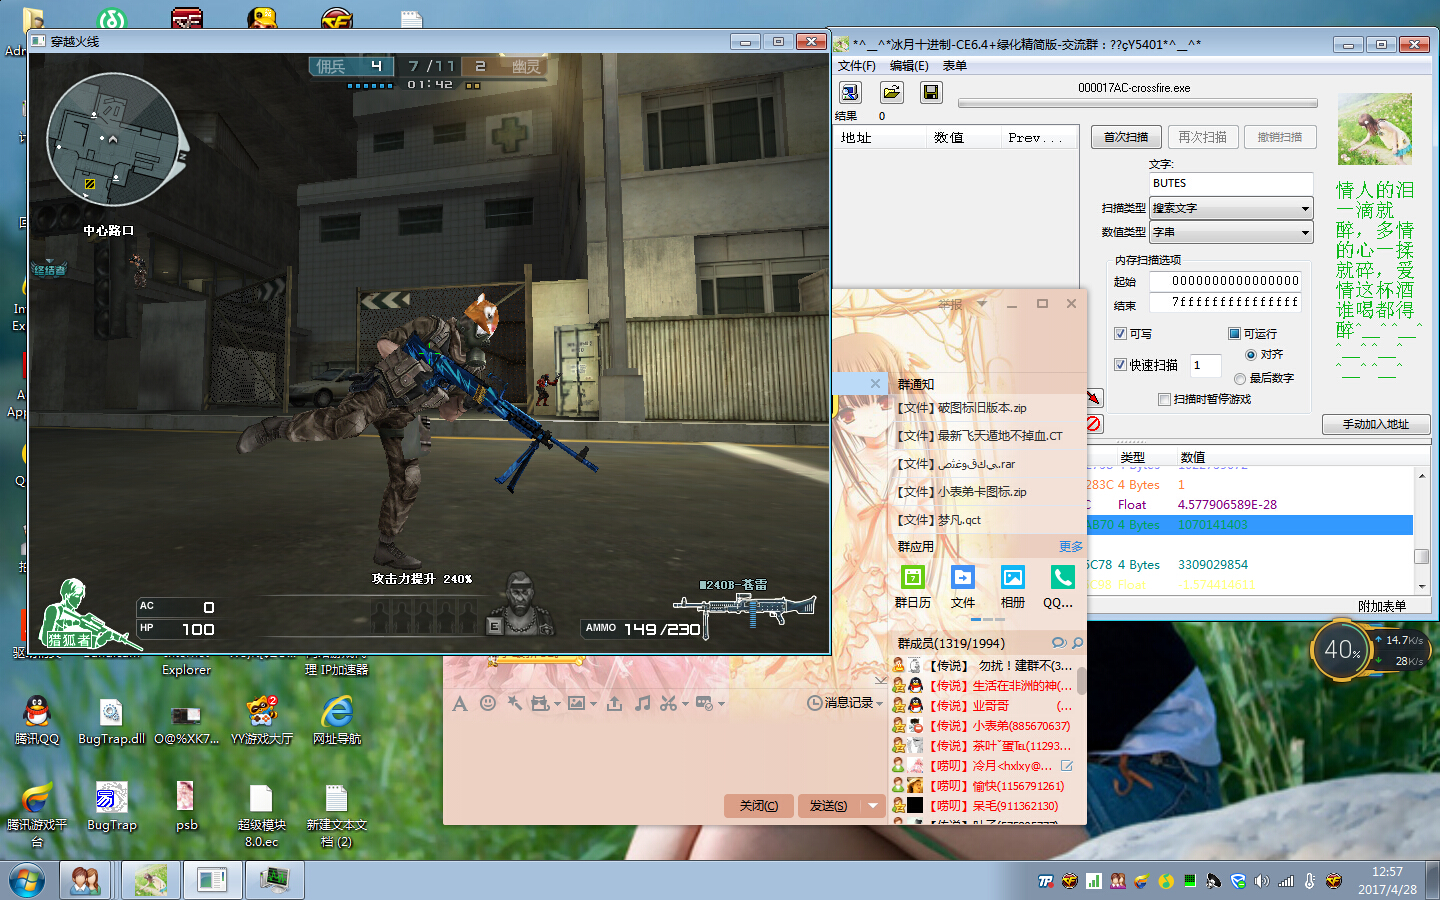
Task: Click the 文字 input field containing BUTES
Action: [x=1231, y=183]
